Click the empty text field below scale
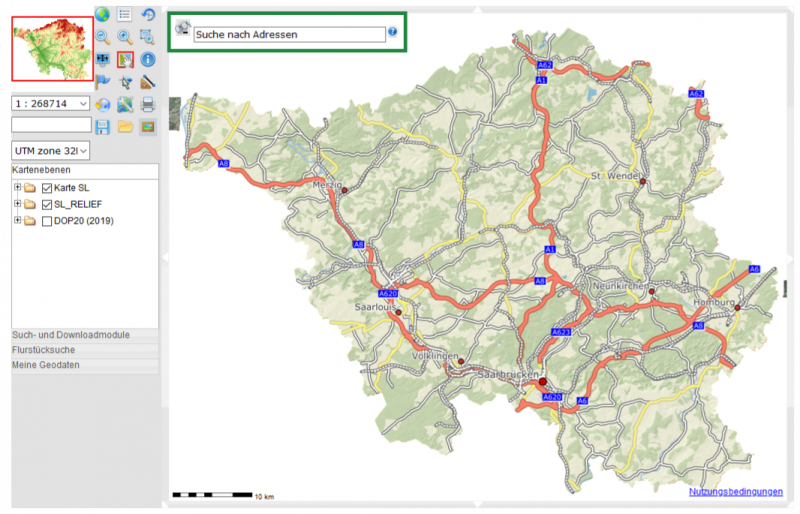 (52, 125)
